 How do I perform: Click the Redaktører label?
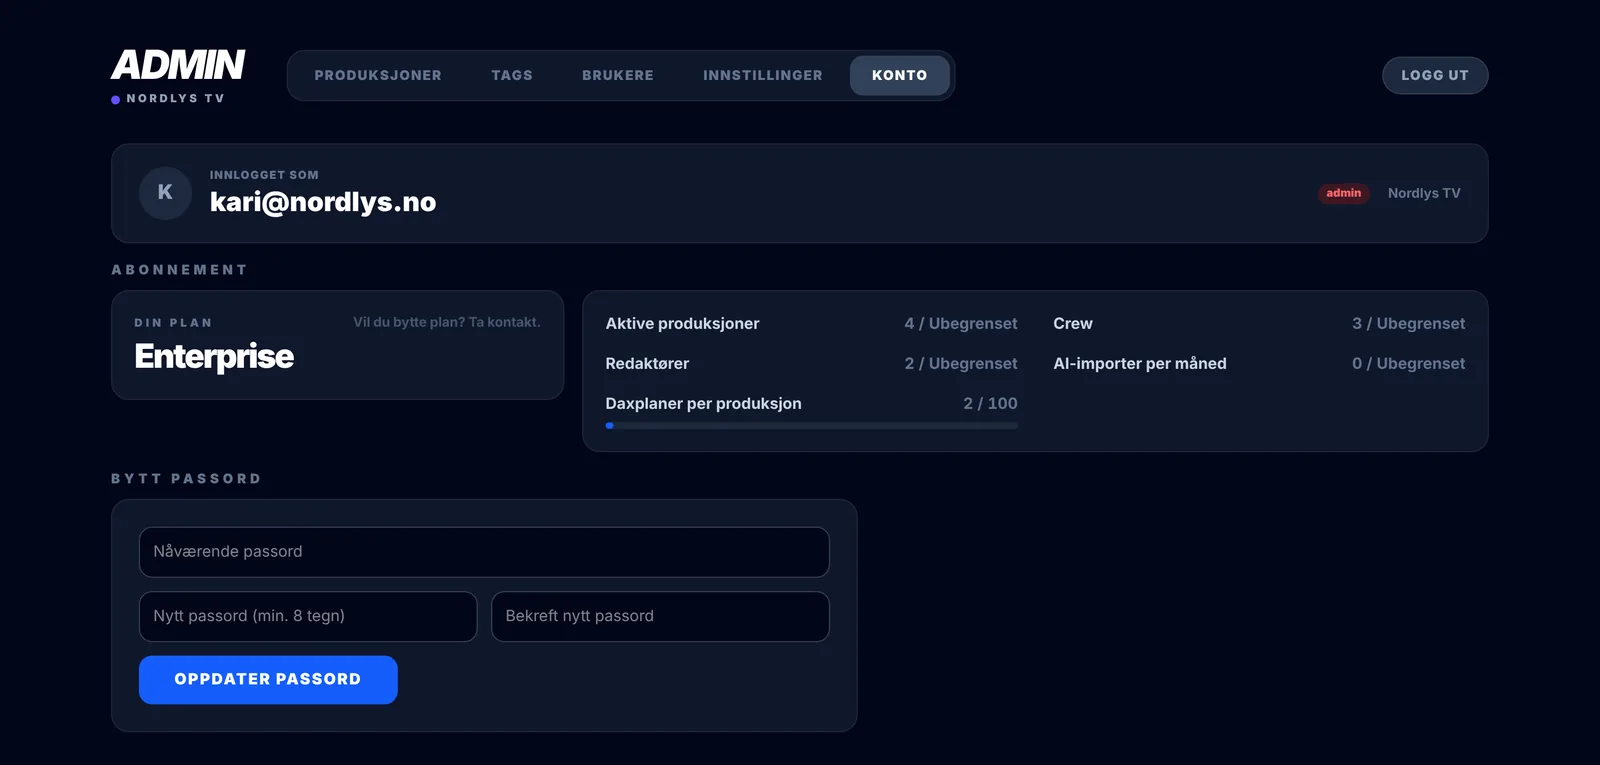coord(647,364)
